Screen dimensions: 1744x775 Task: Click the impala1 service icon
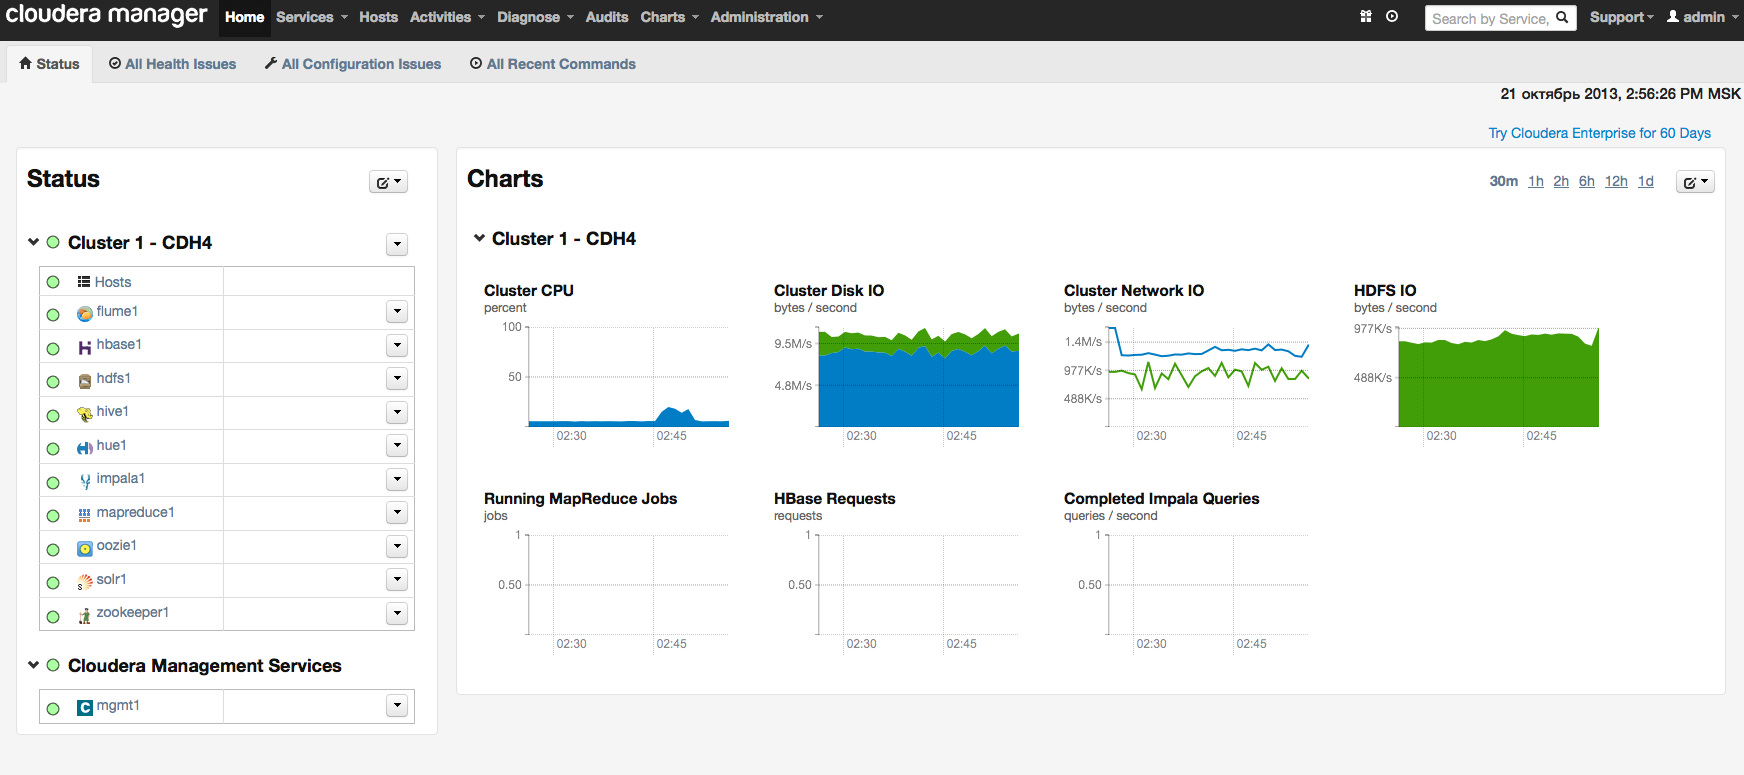[x=85, y=481]
